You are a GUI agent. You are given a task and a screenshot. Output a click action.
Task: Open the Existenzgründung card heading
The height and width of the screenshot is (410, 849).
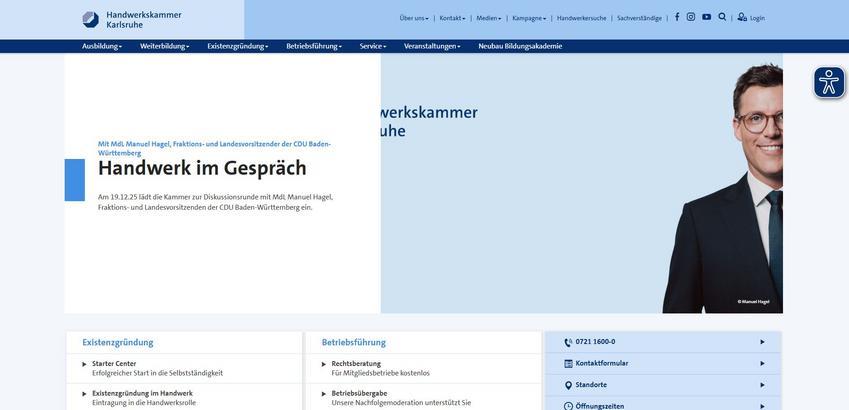(x=117, y=342)
